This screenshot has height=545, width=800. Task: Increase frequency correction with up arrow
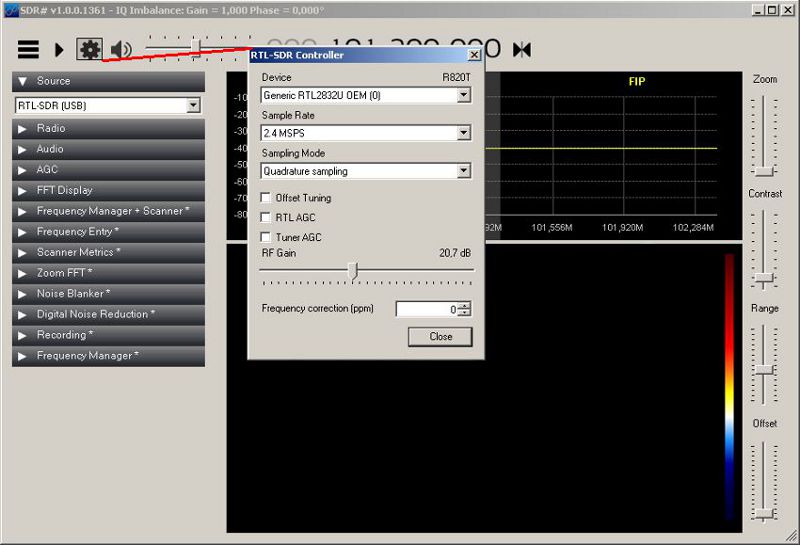point(464,306)
